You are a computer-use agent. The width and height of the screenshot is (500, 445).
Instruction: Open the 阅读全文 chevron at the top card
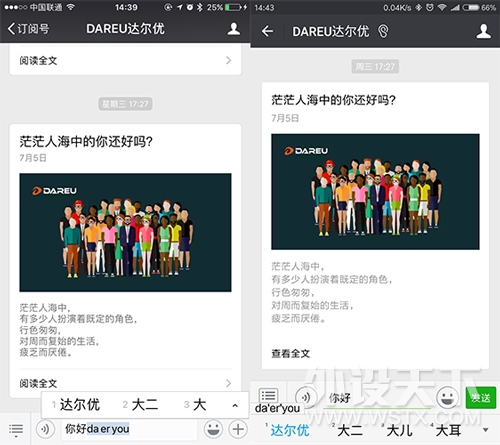pos(228,60)
